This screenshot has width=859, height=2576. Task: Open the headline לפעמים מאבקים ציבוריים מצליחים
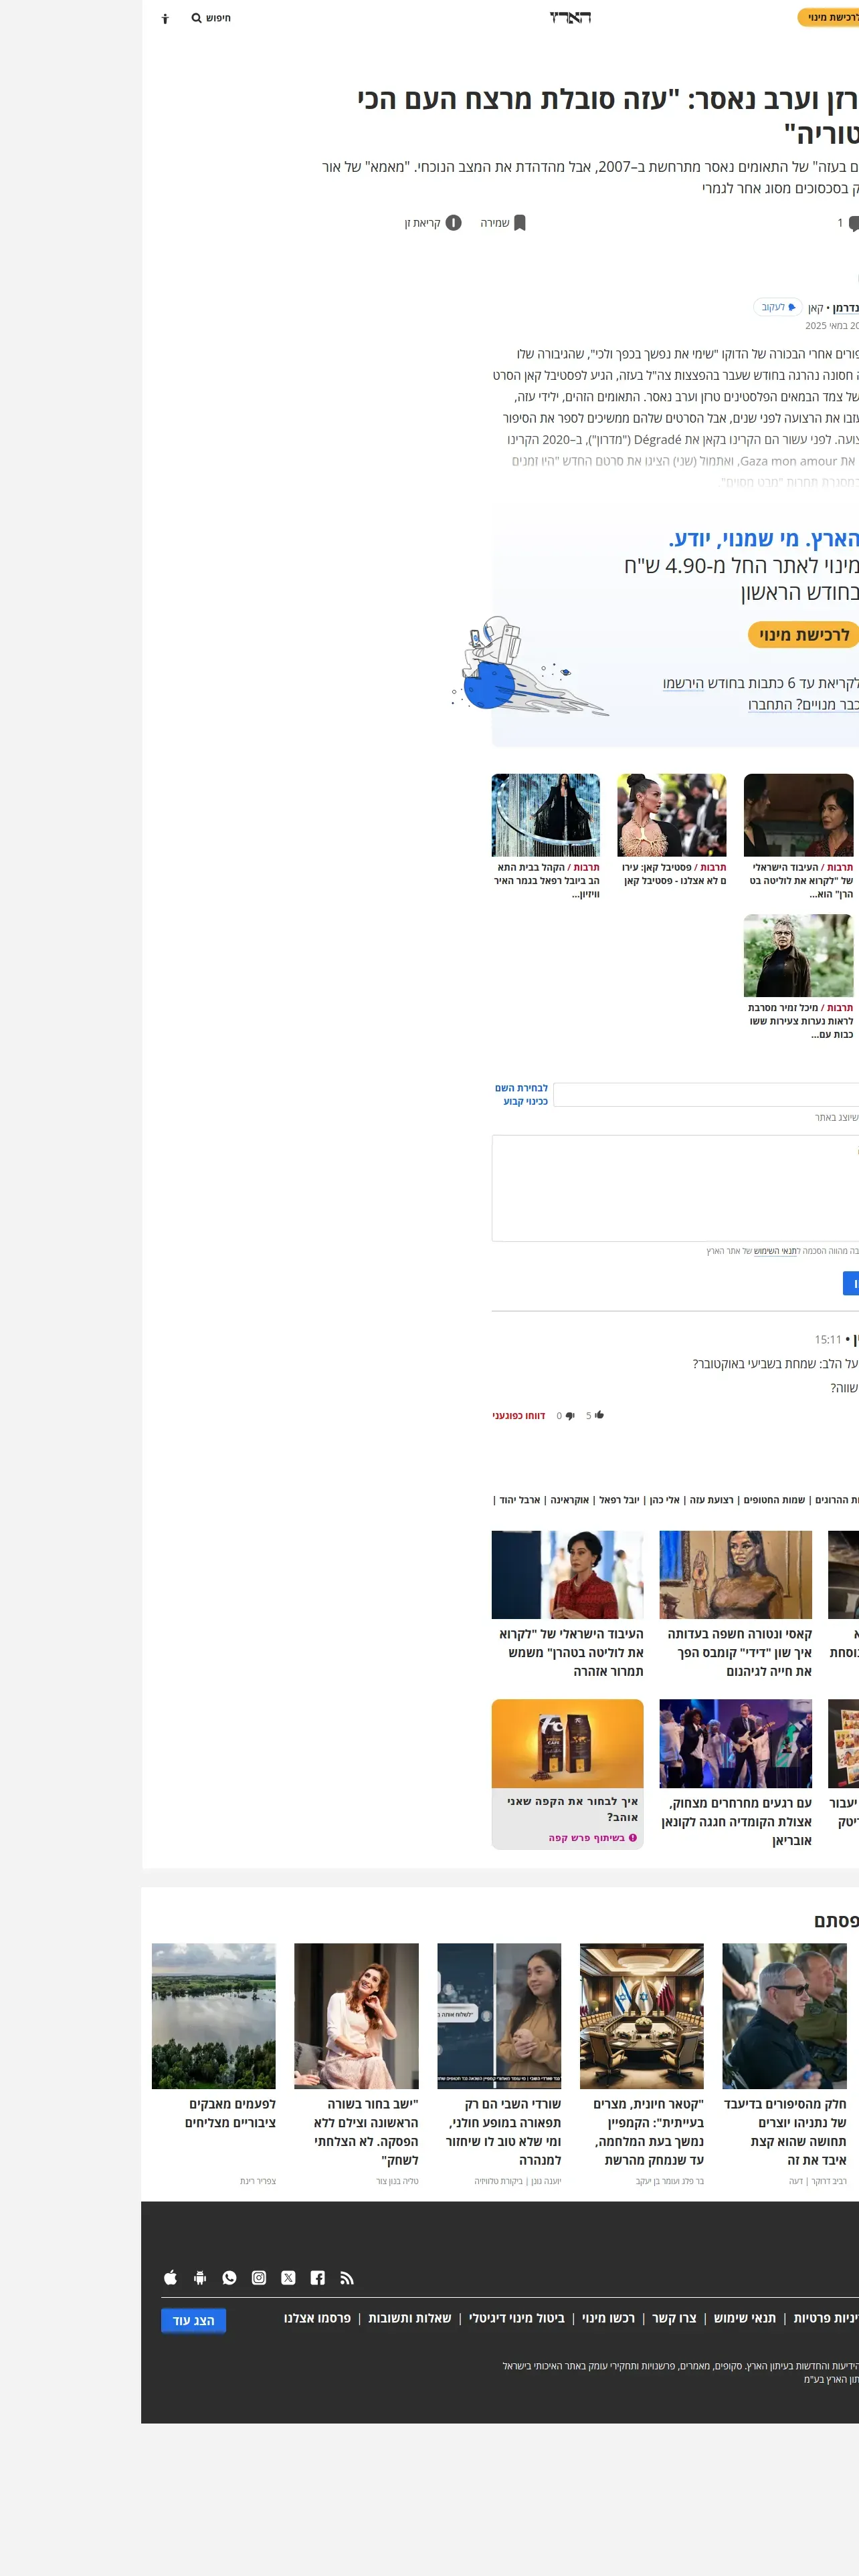(x=231, y=2113)
